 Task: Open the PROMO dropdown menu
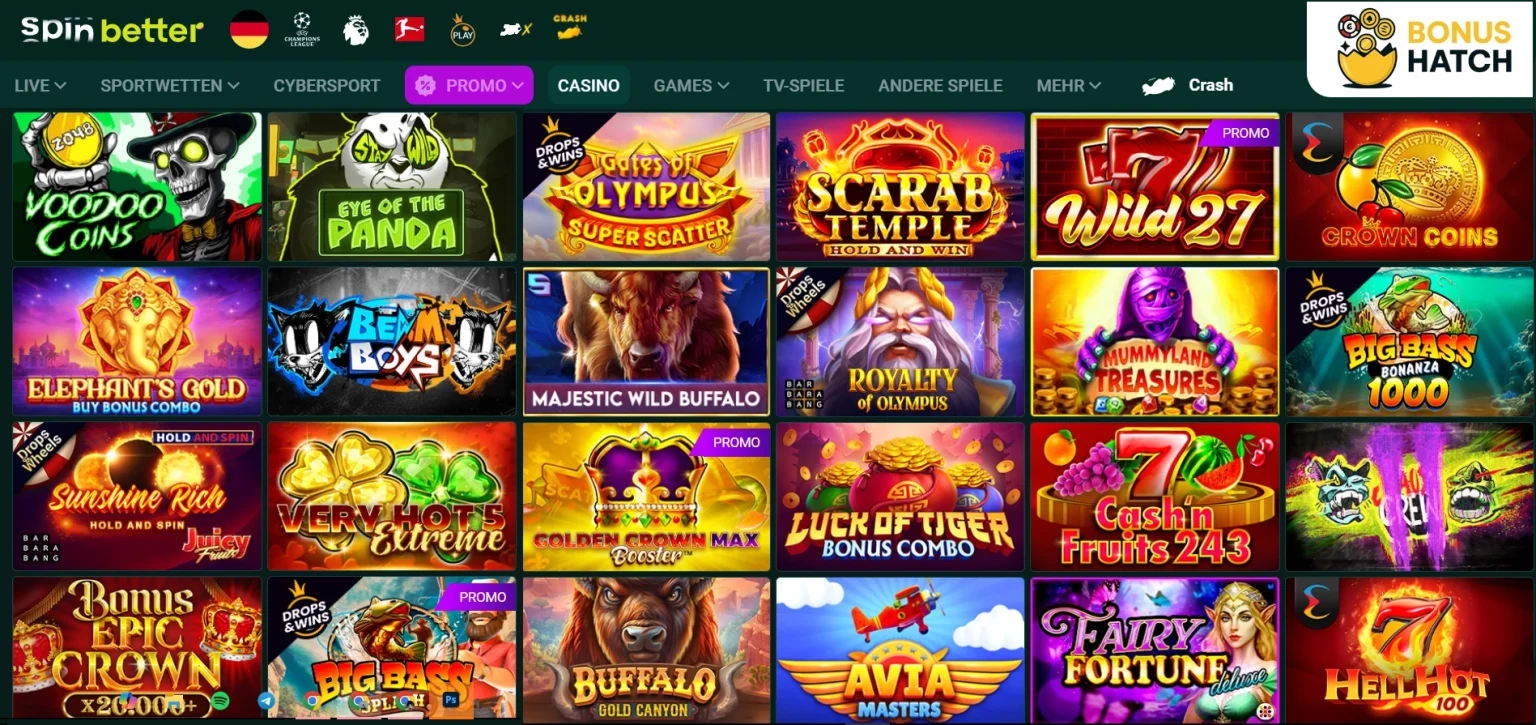(469, 85)
